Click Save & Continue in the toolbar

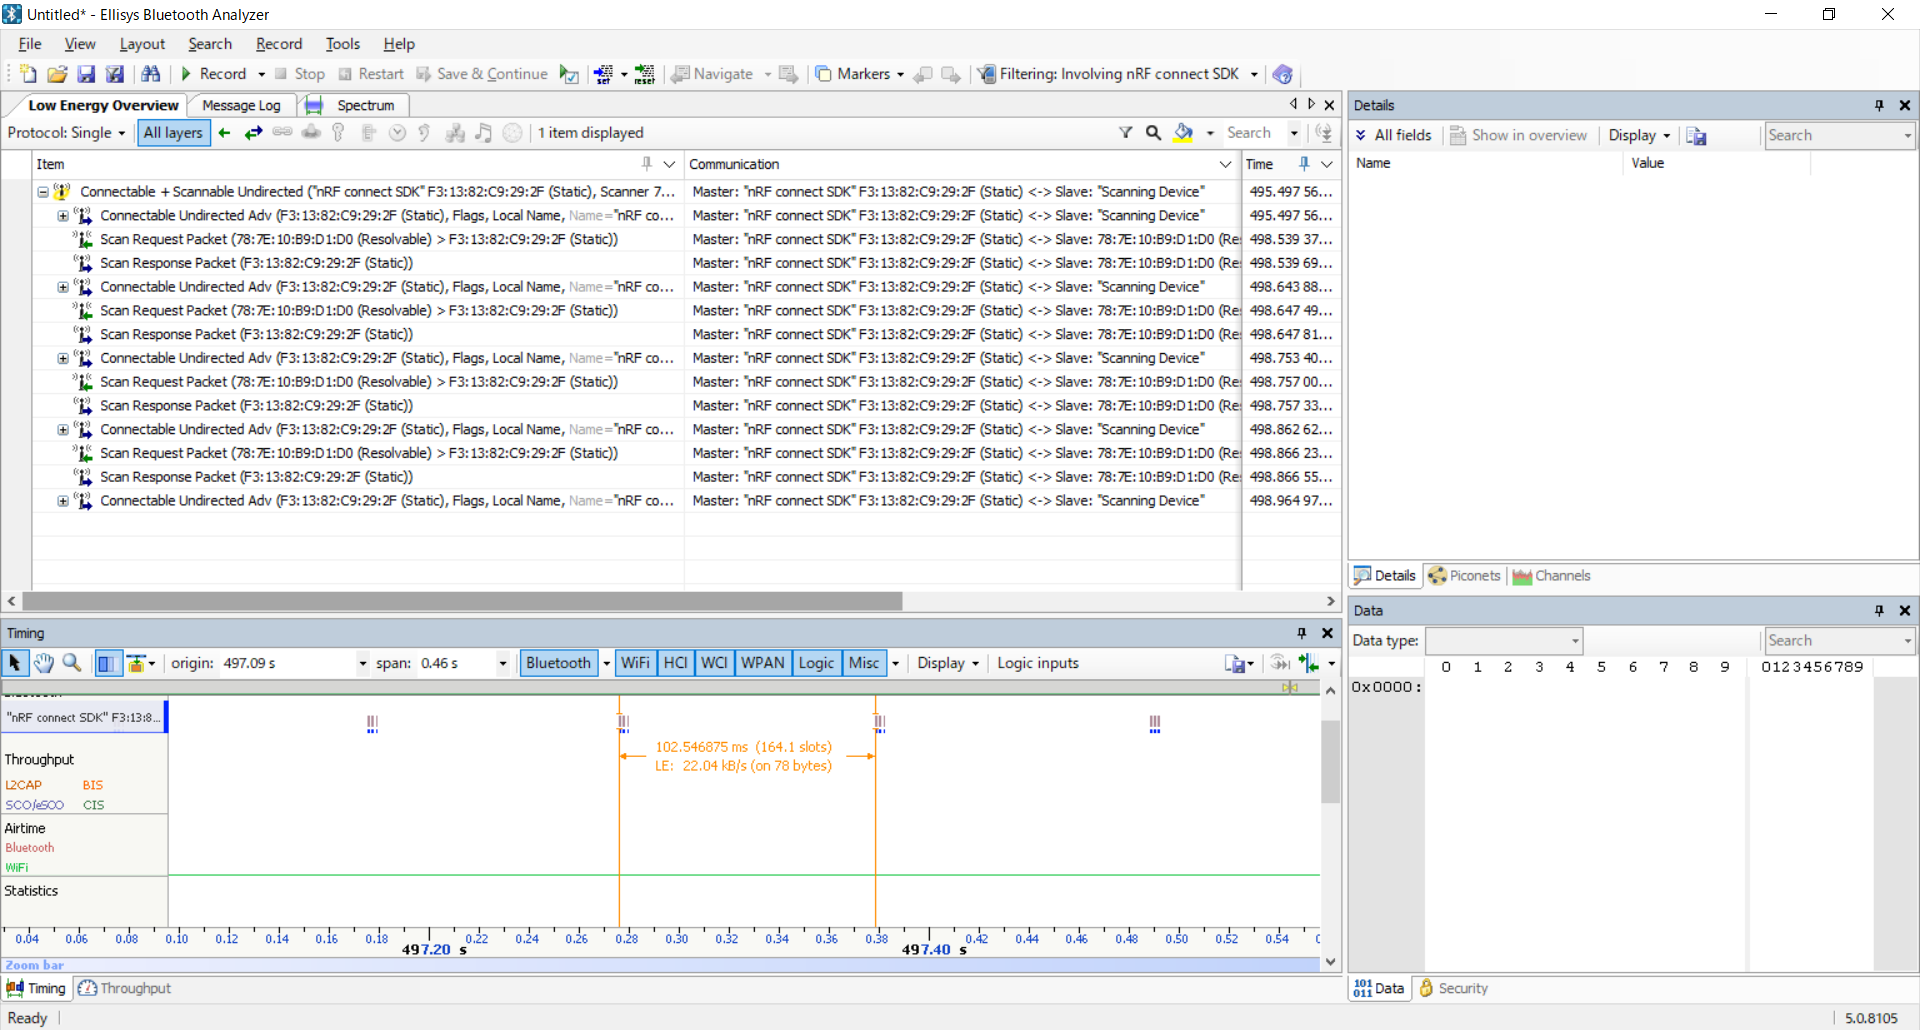click(482, 74)
